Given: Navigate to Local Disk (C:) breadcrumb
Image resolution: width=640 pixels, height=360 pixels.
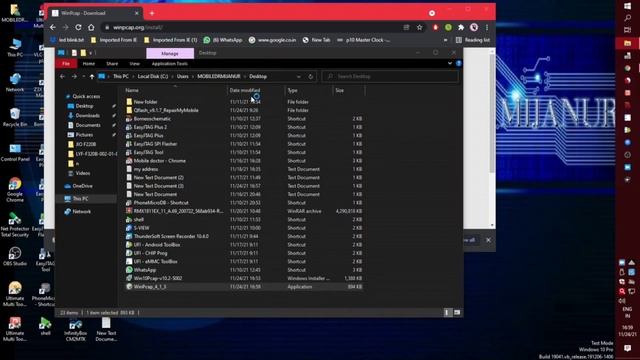Looking at the screenshot, I should (153, 76).
